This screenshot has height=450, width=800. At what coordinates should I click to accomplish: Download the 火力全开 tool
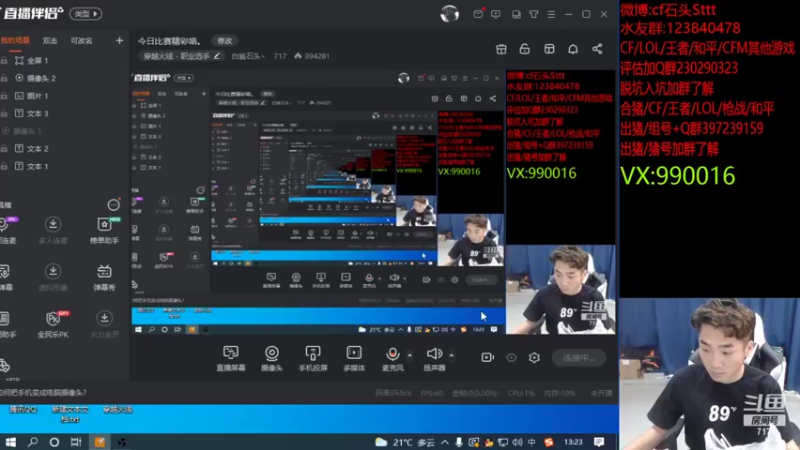[x=105, y=324]
